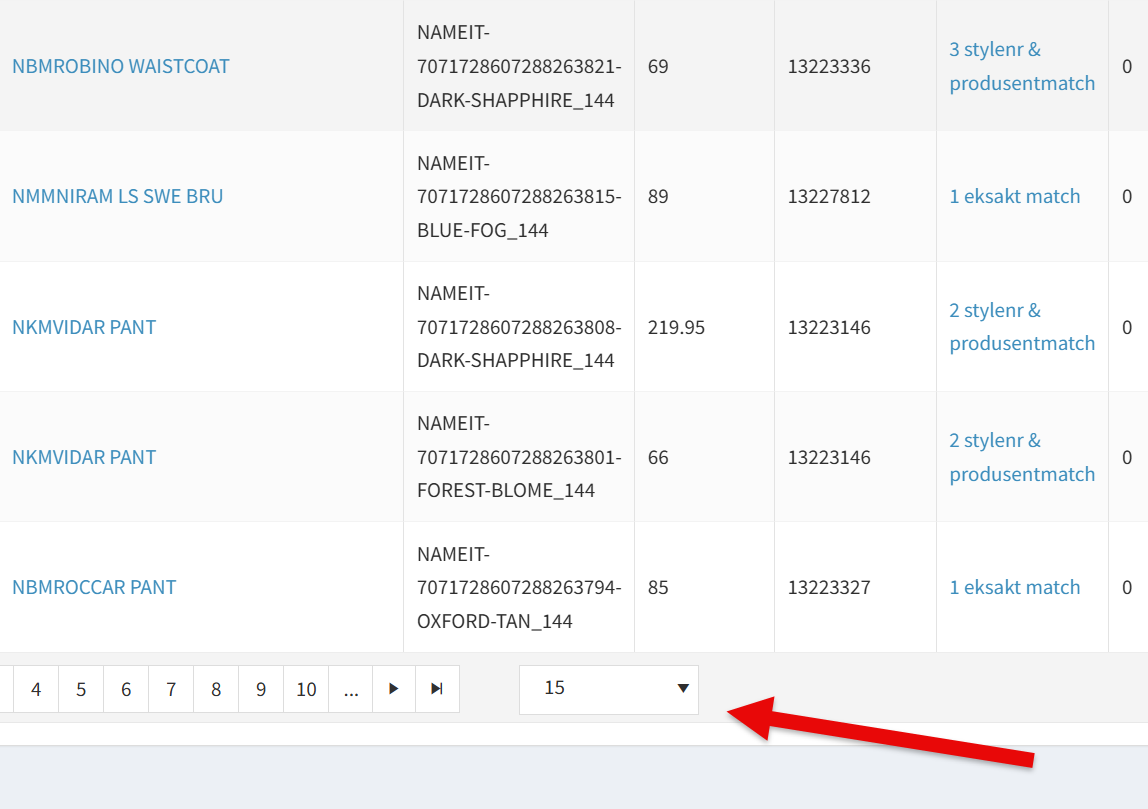Screen dimensions: 1148x809
Task: Navigate to page 8
Action: [x=216, y=689]
